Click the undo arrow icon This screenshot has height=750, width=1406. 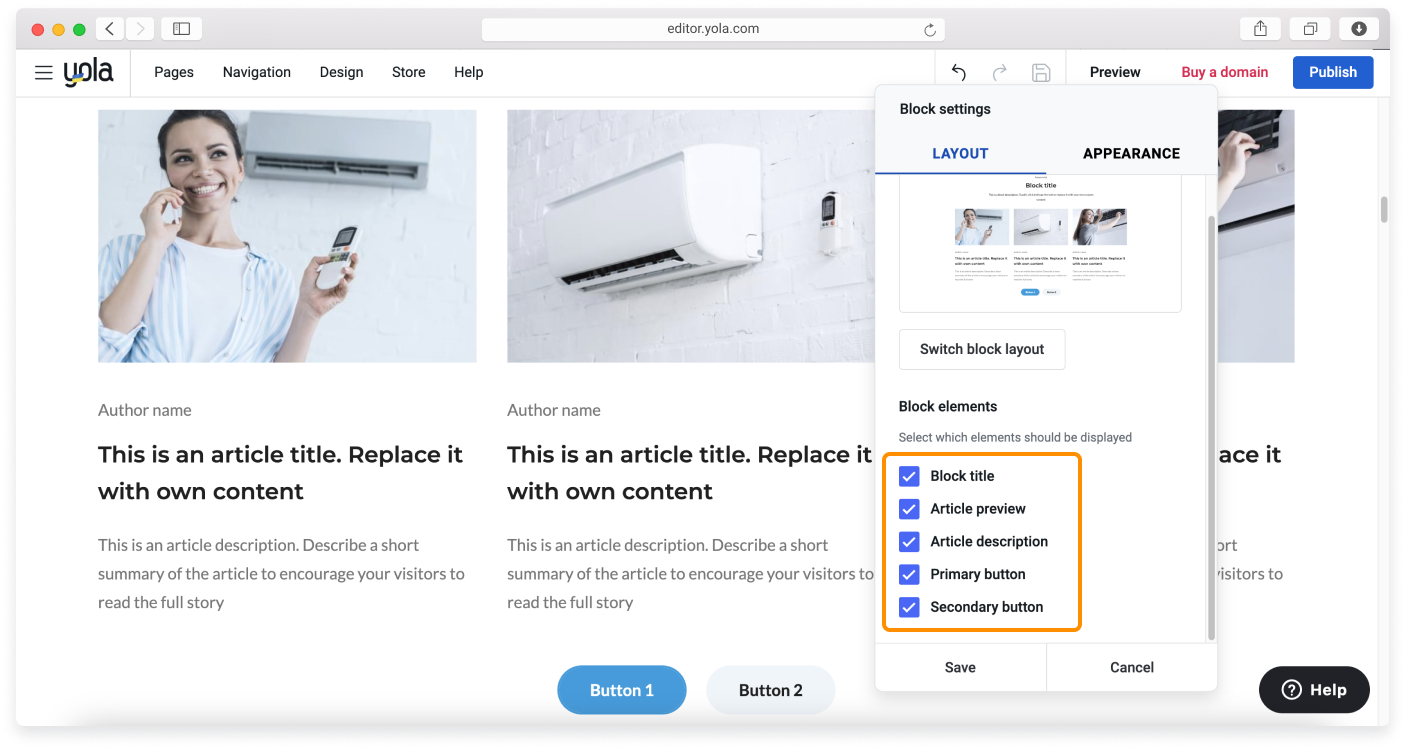958,72
